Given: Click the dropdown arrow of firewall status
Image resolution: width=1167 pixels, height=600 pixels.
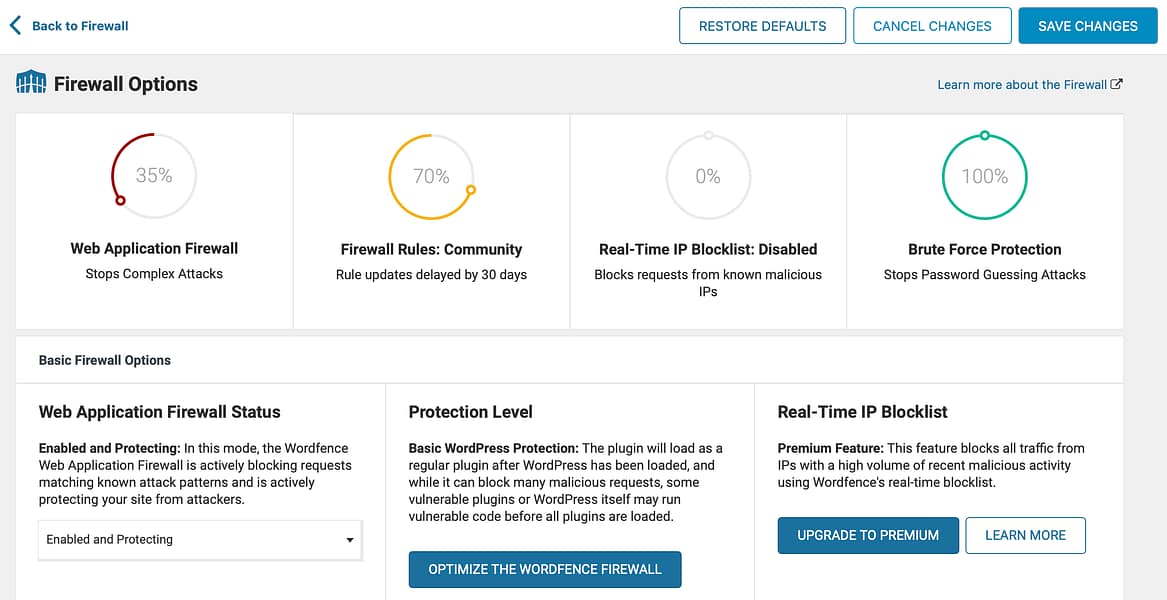Looking at the screenshot, I should click(x=350, y=540).
